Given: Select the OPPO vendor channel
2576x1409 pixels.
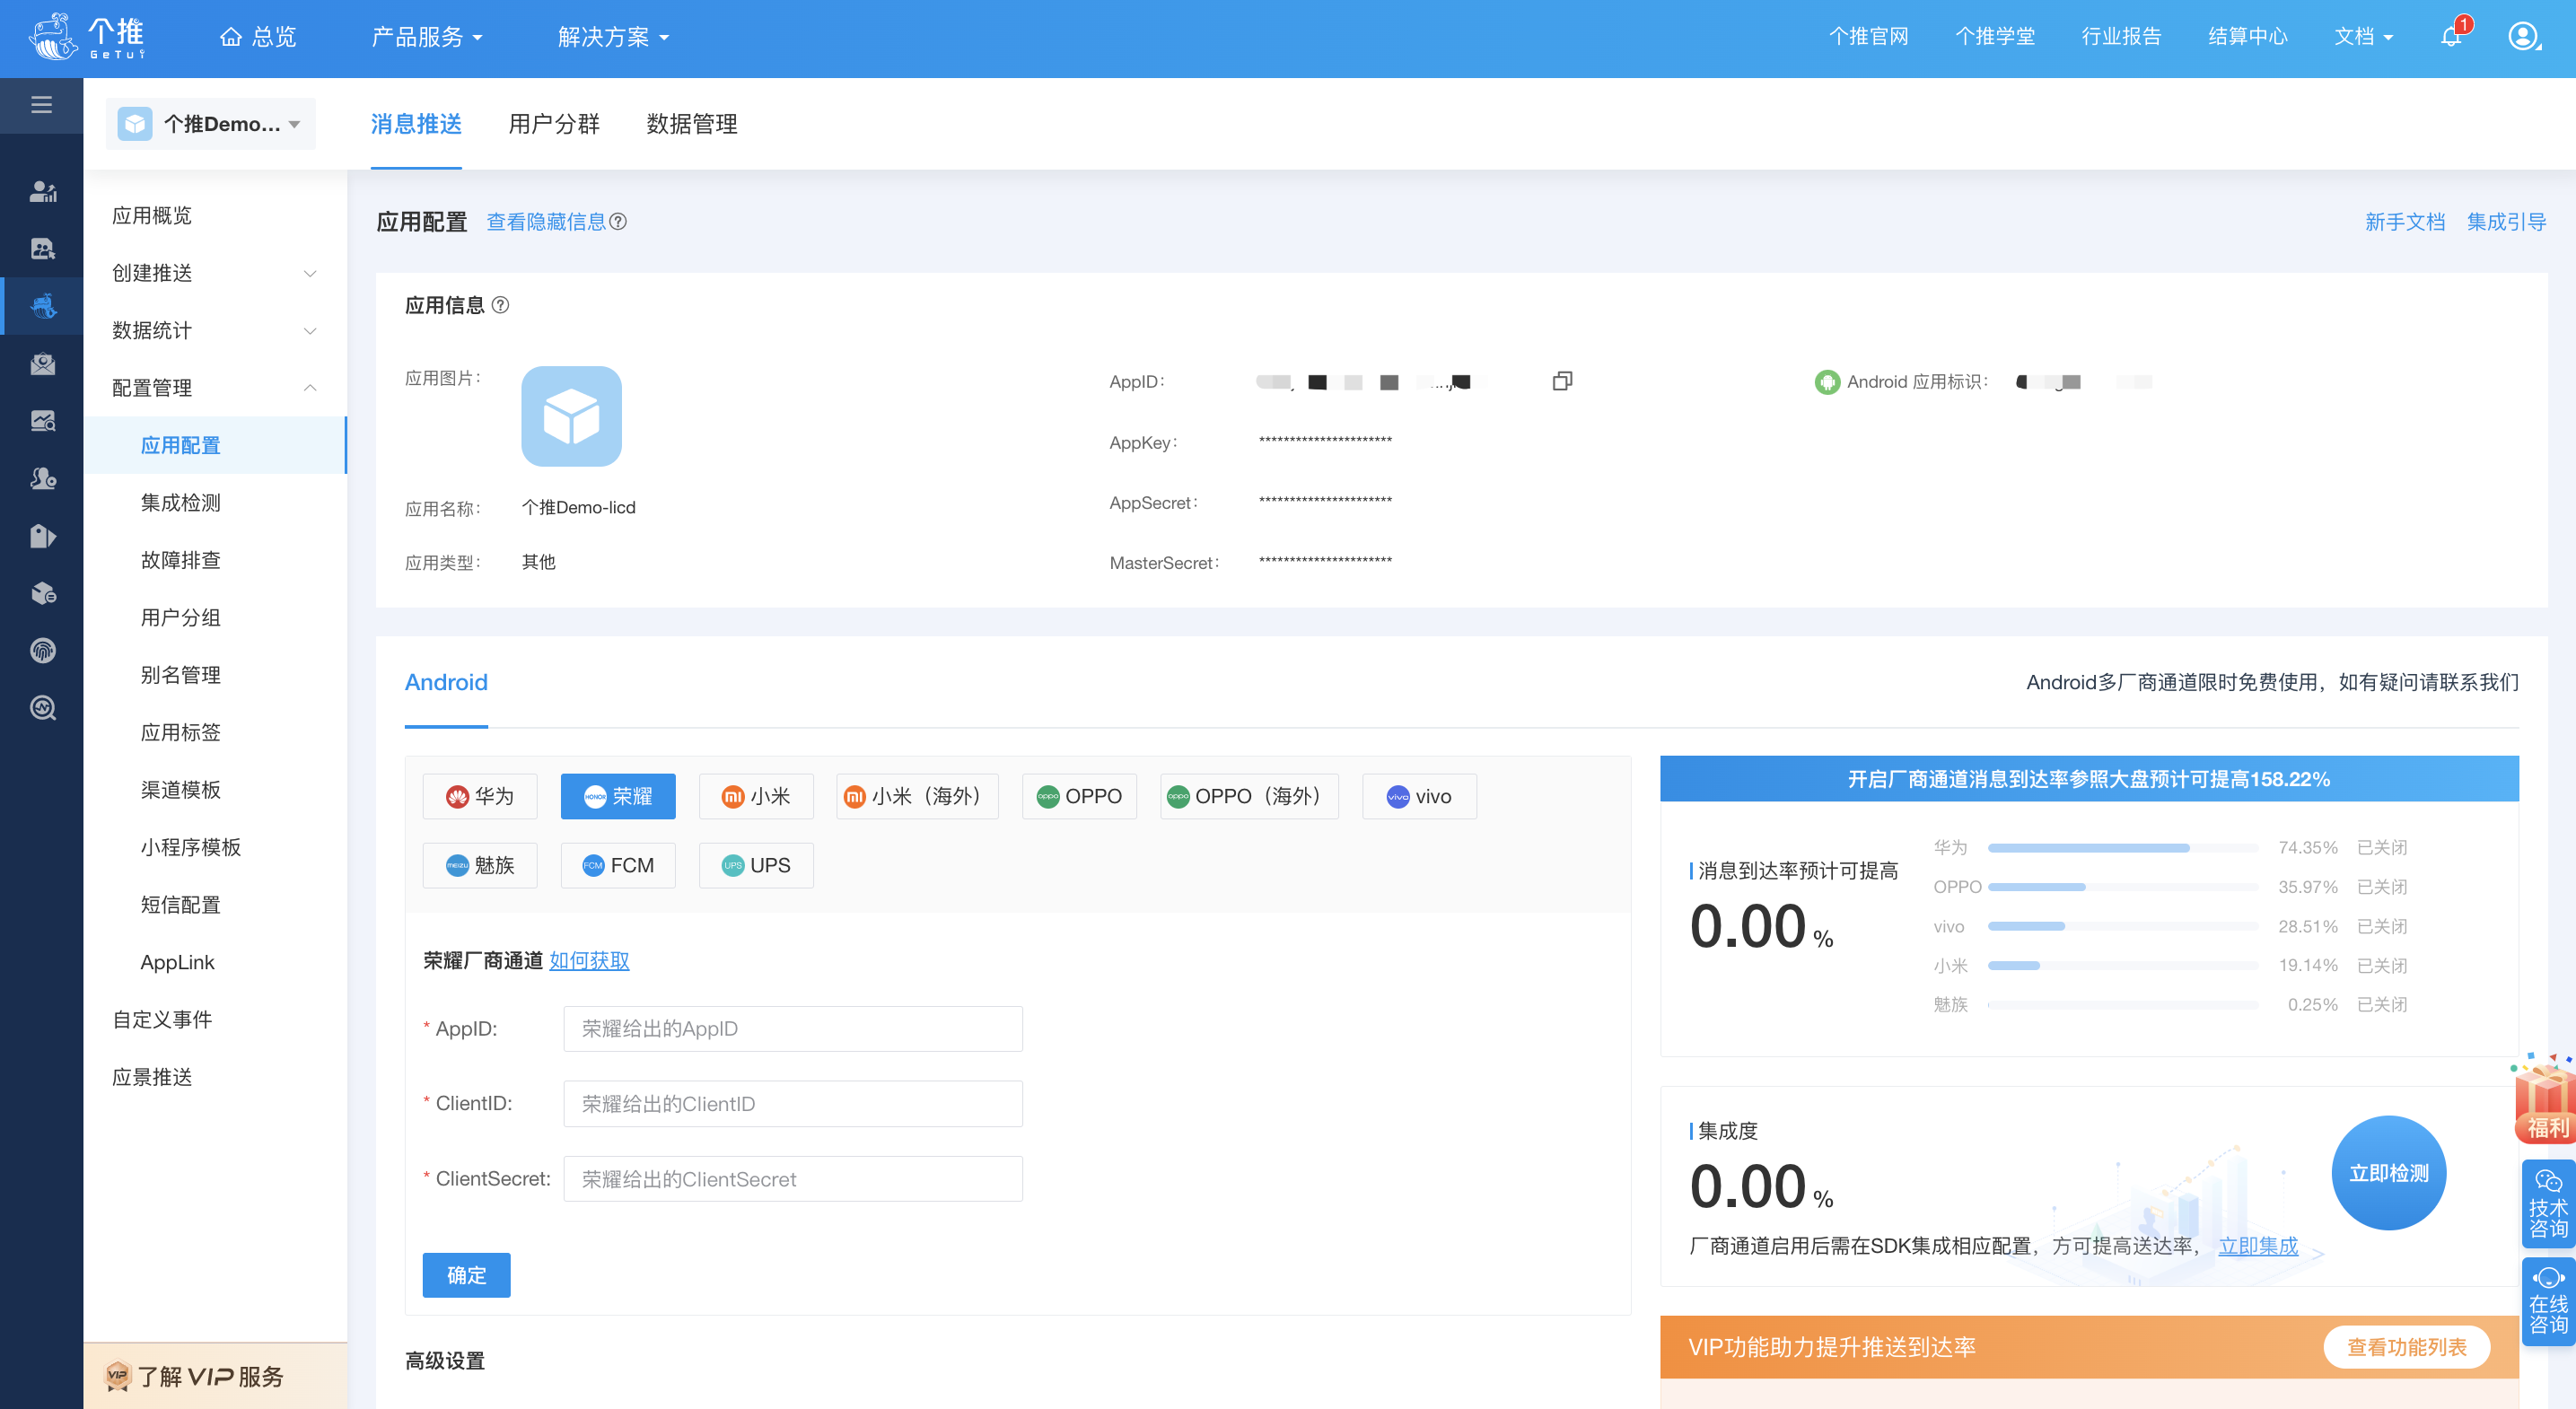Looking at the screenshot, I should click(1079, 796).
